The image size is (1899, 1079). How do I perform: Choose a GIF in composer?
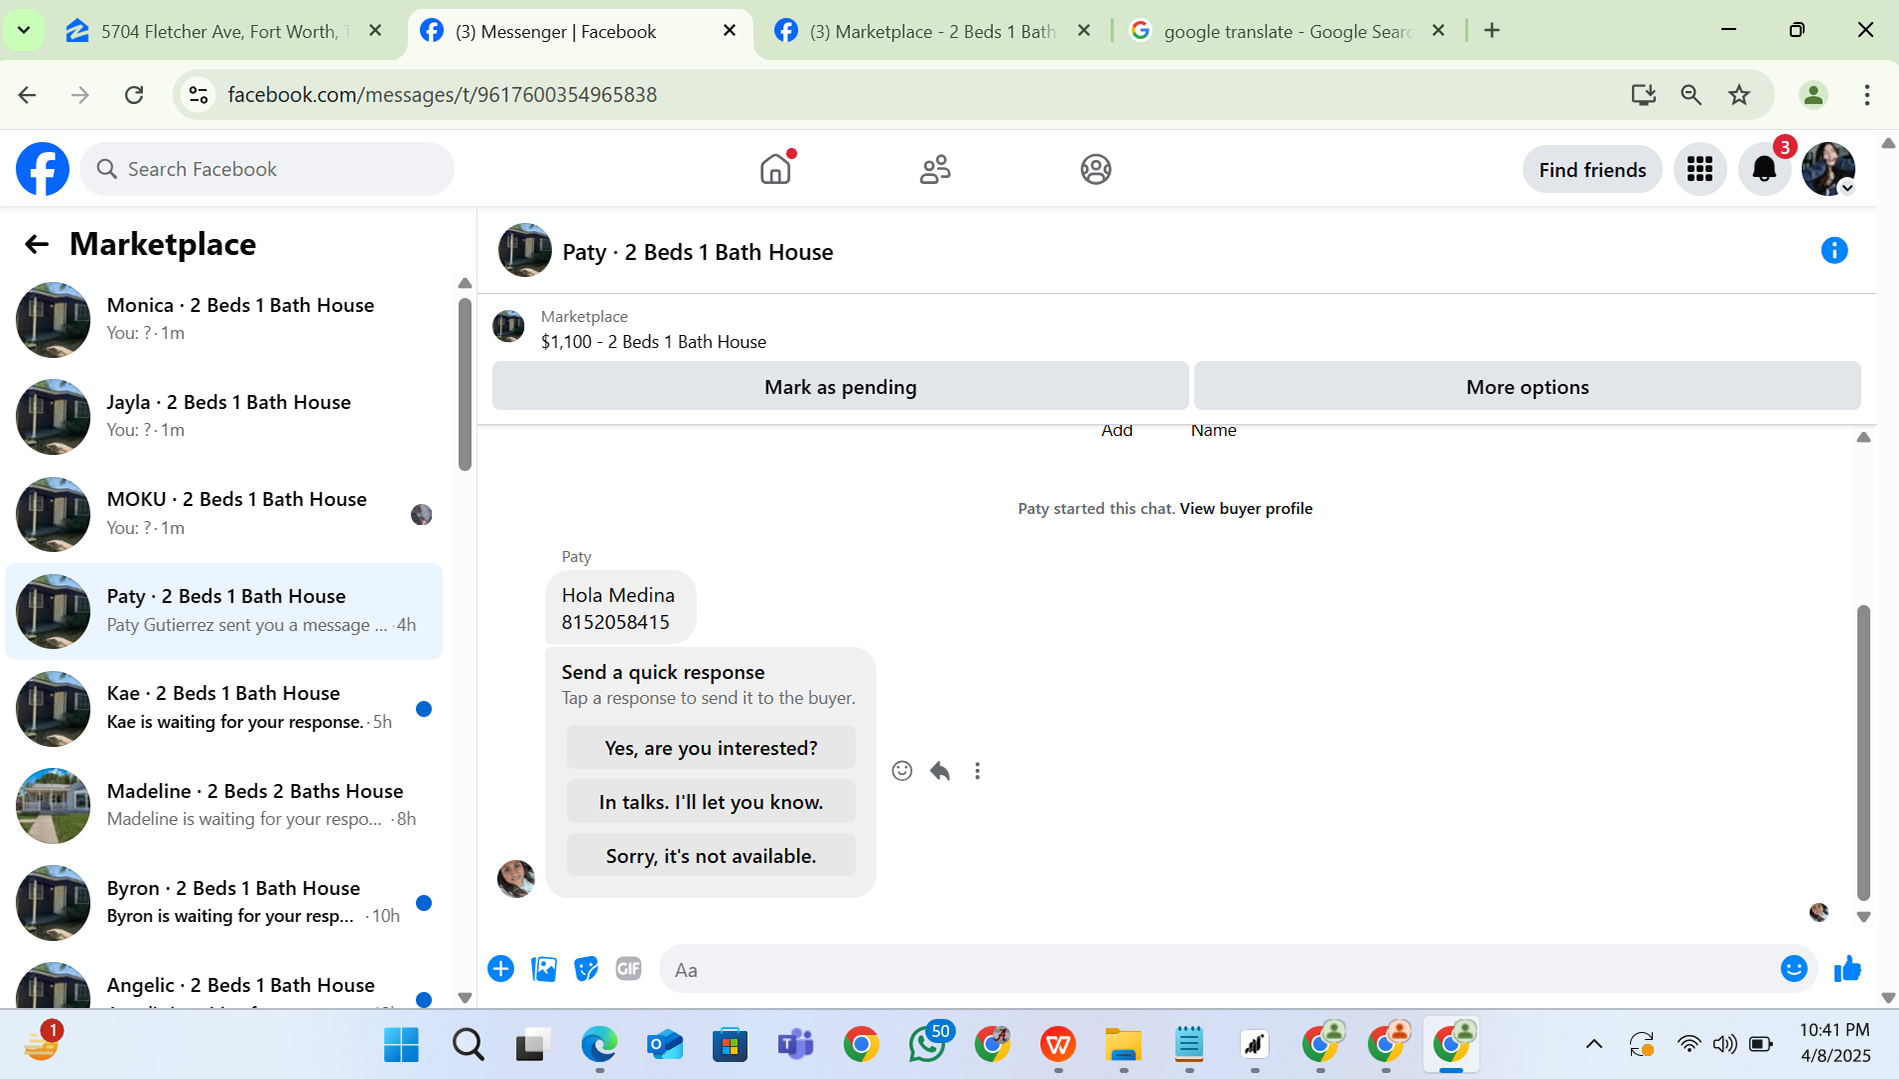(629, 969)
